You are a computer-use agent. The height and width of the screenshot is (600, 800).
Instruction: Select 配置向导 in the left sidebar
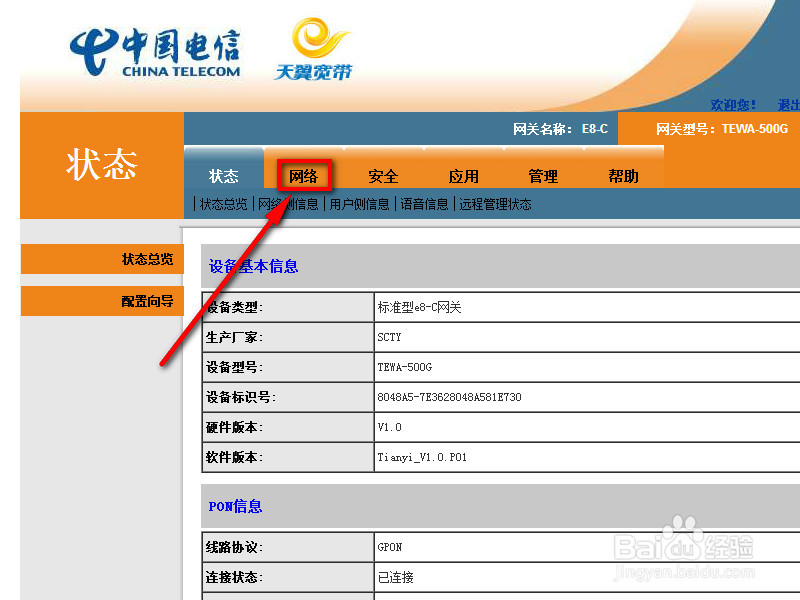pyautogui.click(x=148, y=300)
